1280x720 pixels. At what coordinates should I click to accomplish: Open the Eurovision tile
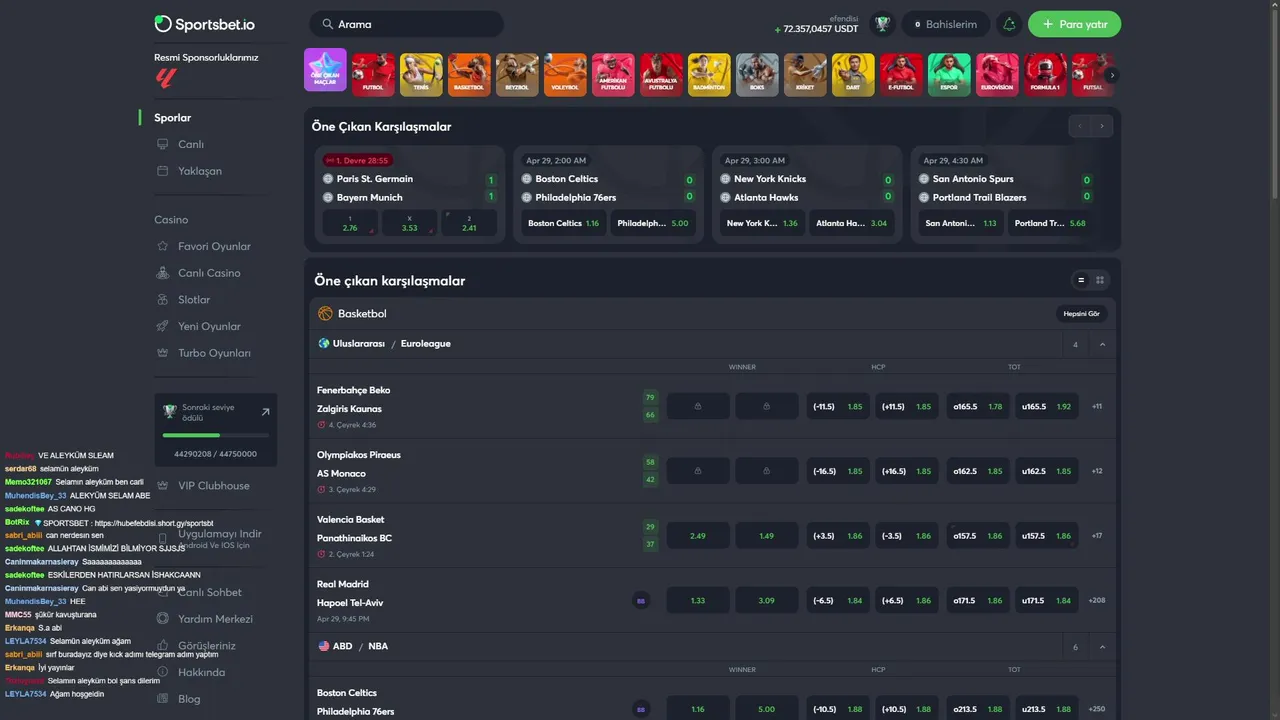997,74
